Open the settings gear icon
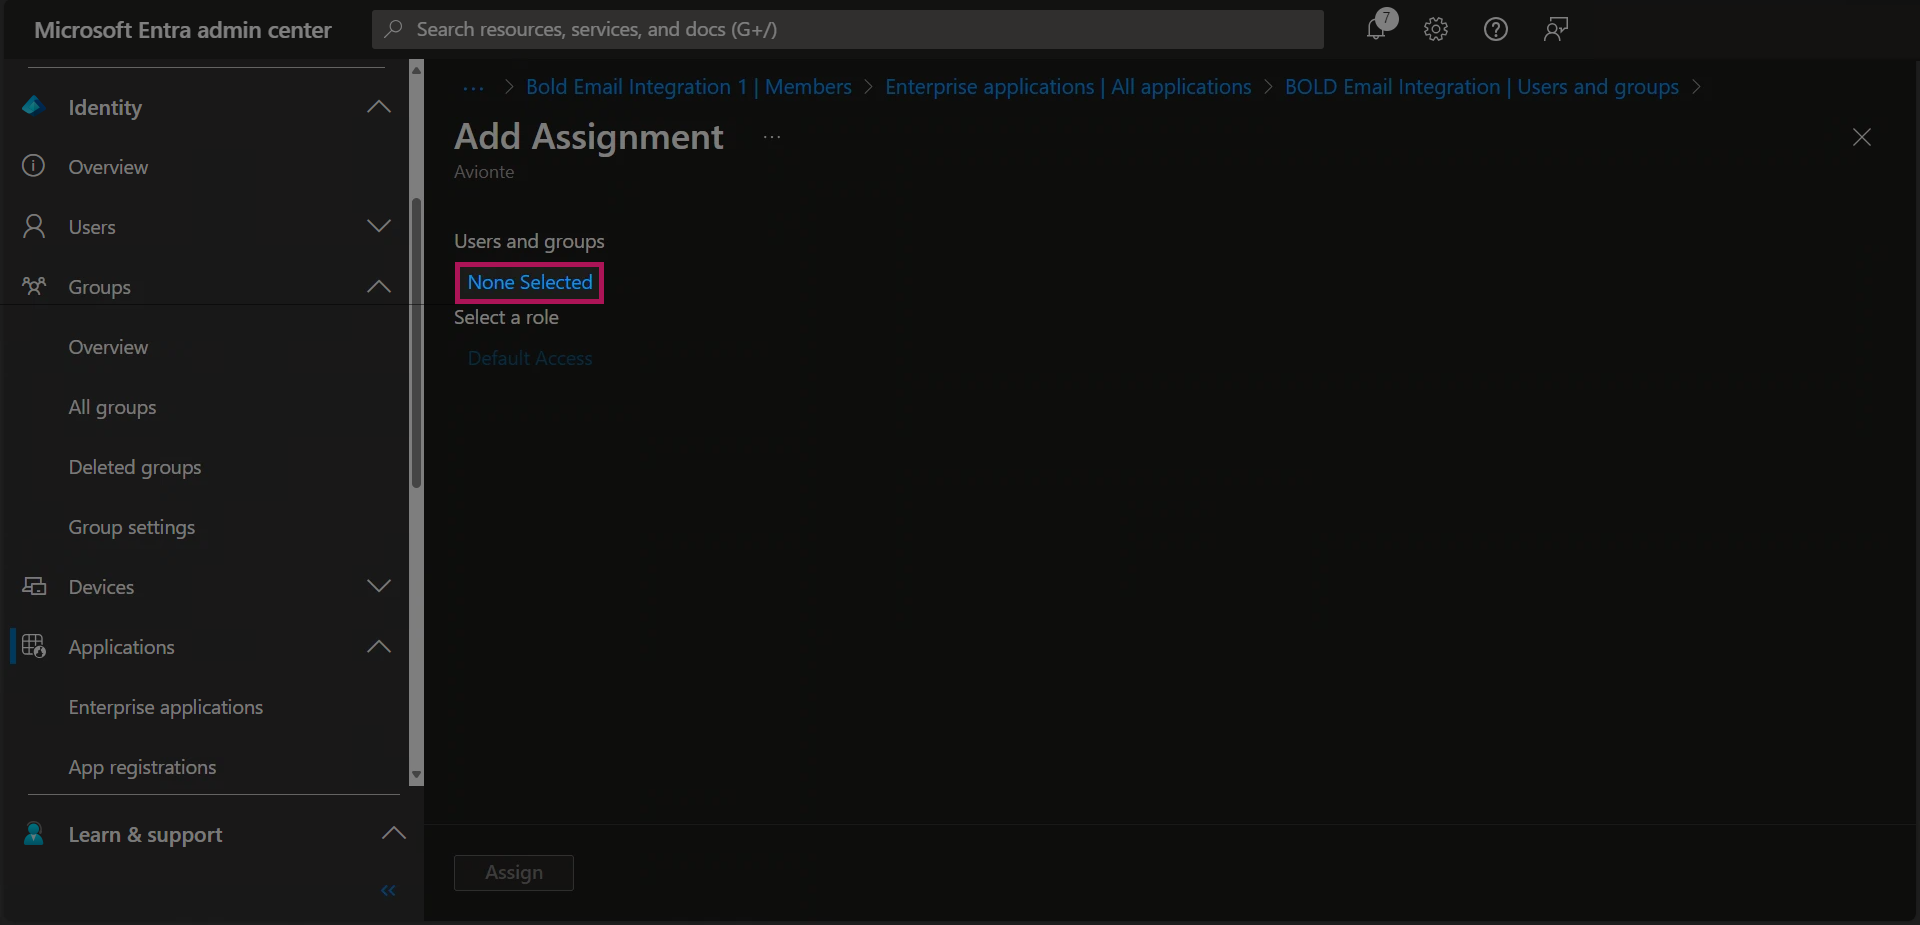Viewport: 1920px width, 925px height. [1436, 29]
